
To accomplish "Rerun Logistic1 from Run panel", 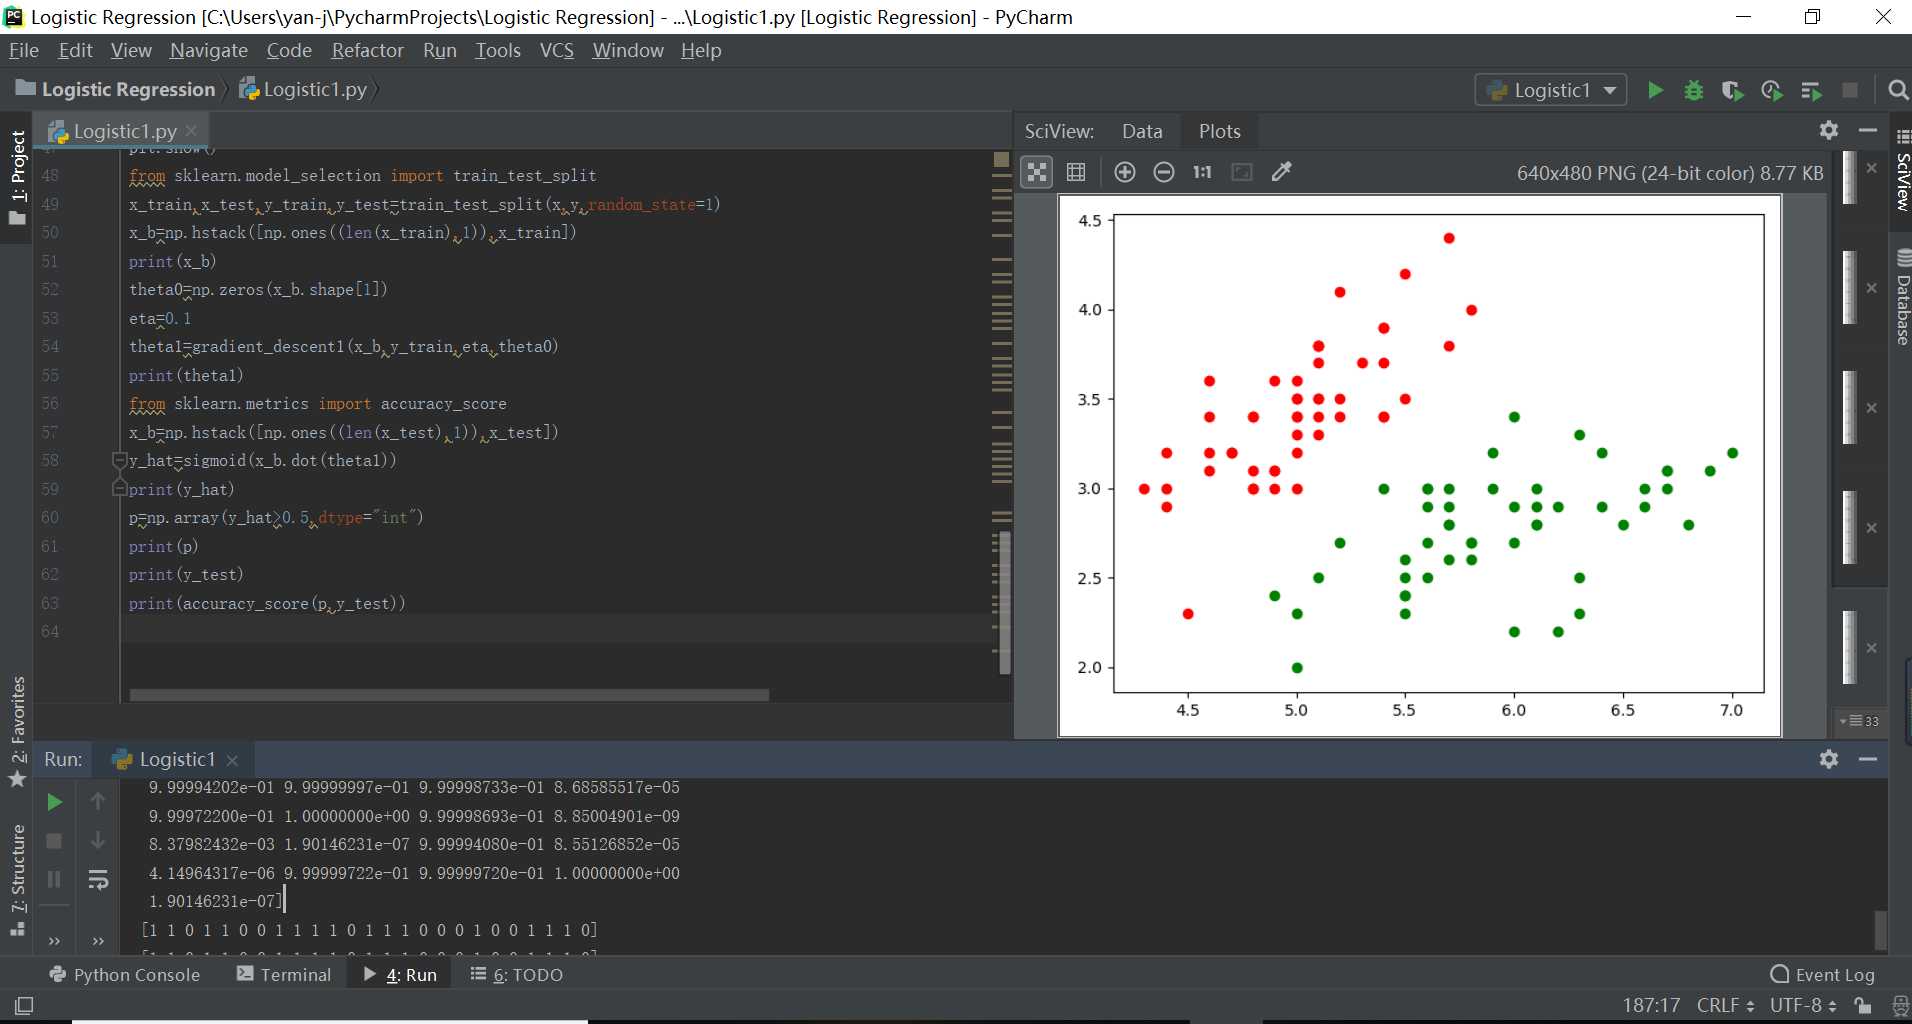I will [55, 802].
